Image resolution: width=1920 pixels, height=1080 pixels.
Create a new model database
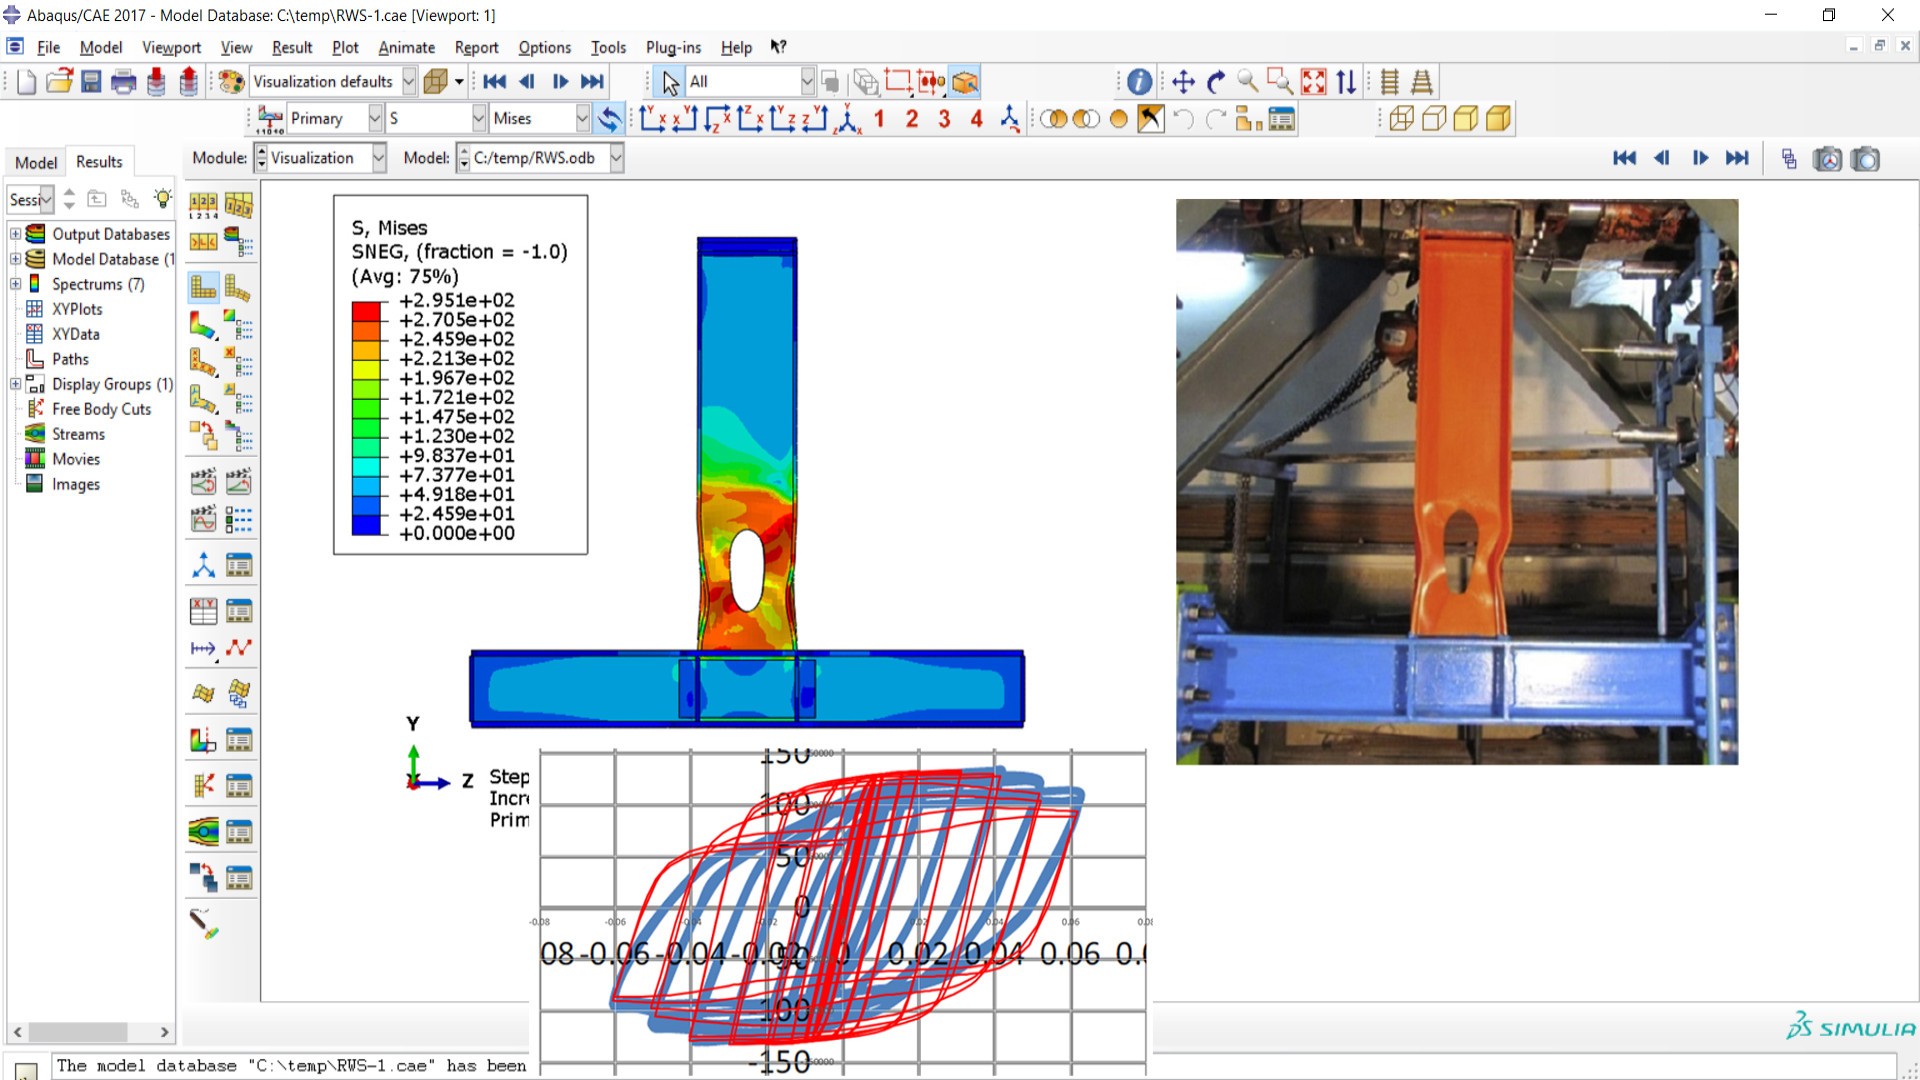(26, 82)
